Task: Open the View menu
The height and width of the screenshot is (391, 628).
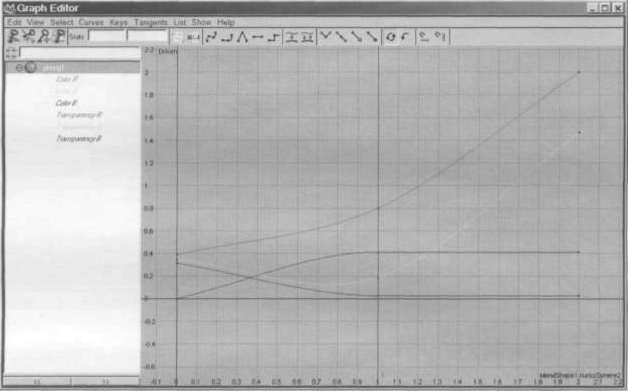Action: click(x=36, y=22)
